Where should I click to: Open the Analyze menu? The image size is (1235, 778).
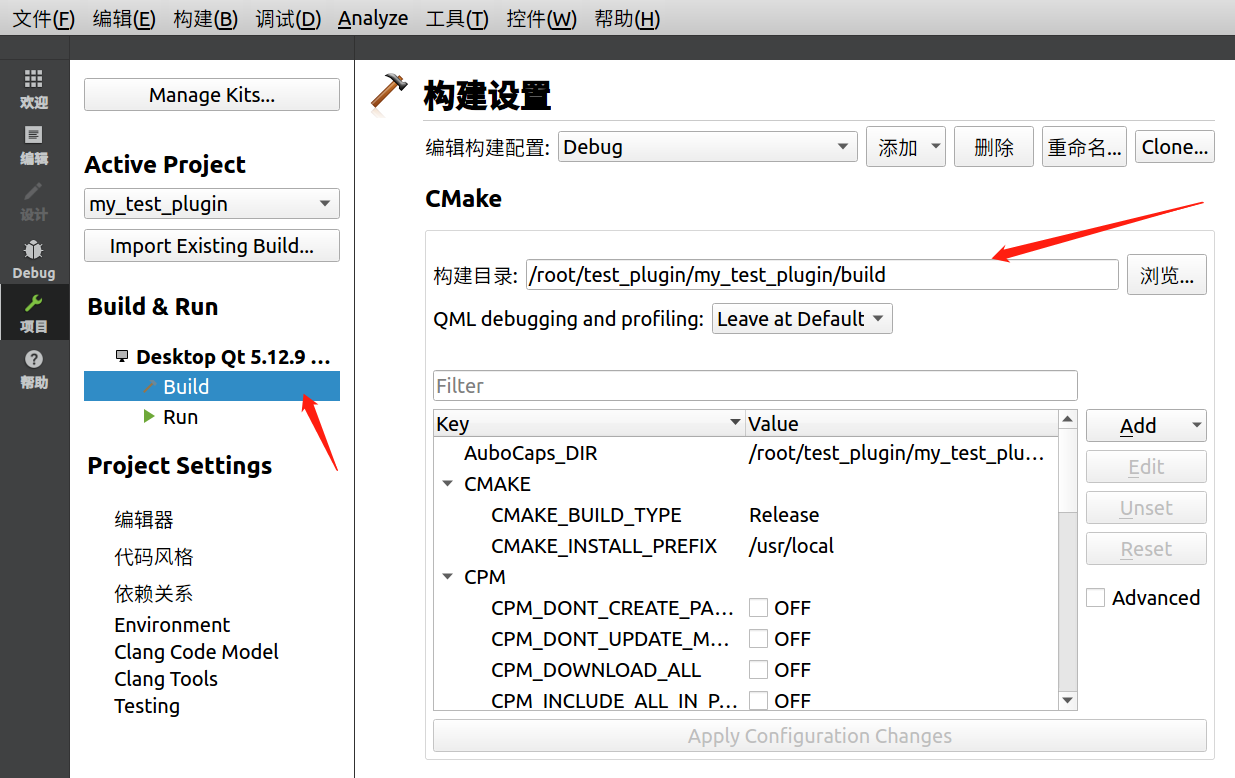pos(373,18)
